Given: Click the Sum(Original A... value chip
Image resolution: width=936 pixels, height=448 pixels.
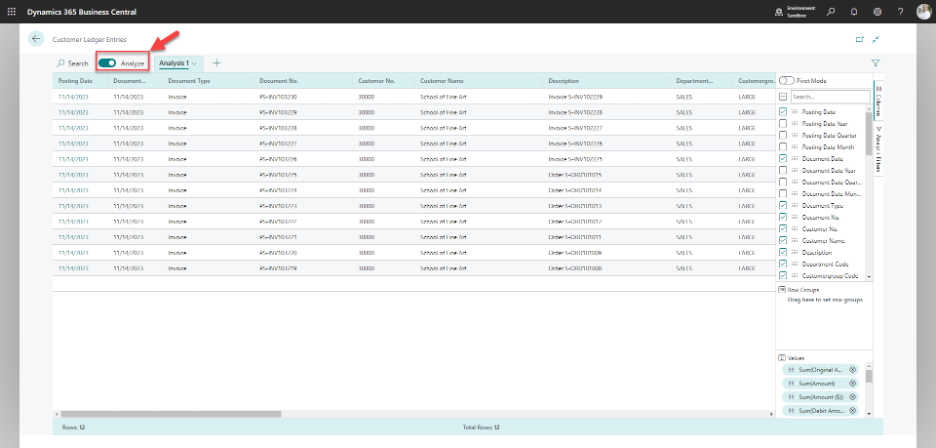Looking at the screenshot, I should [x=820, y=370].
